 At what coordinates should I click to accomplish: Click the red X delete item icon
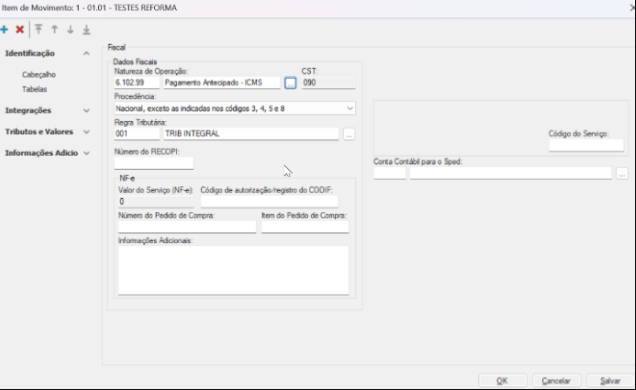click(19, 30)
